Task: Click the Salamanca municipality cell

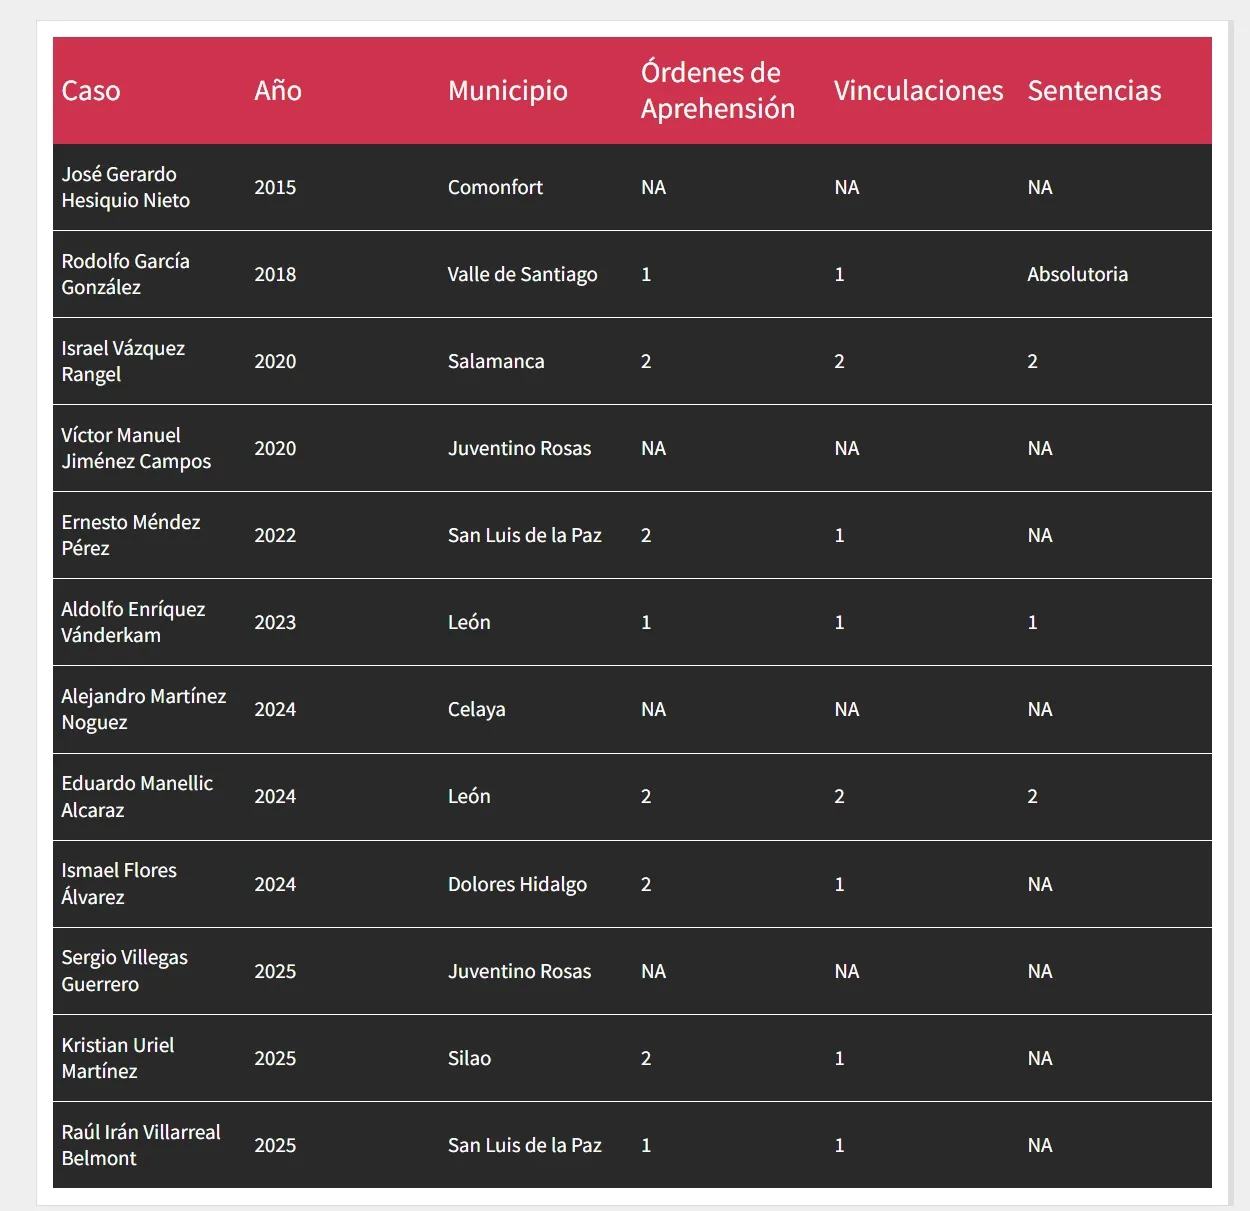Action: pyautogui.click(x=496, y=361)
